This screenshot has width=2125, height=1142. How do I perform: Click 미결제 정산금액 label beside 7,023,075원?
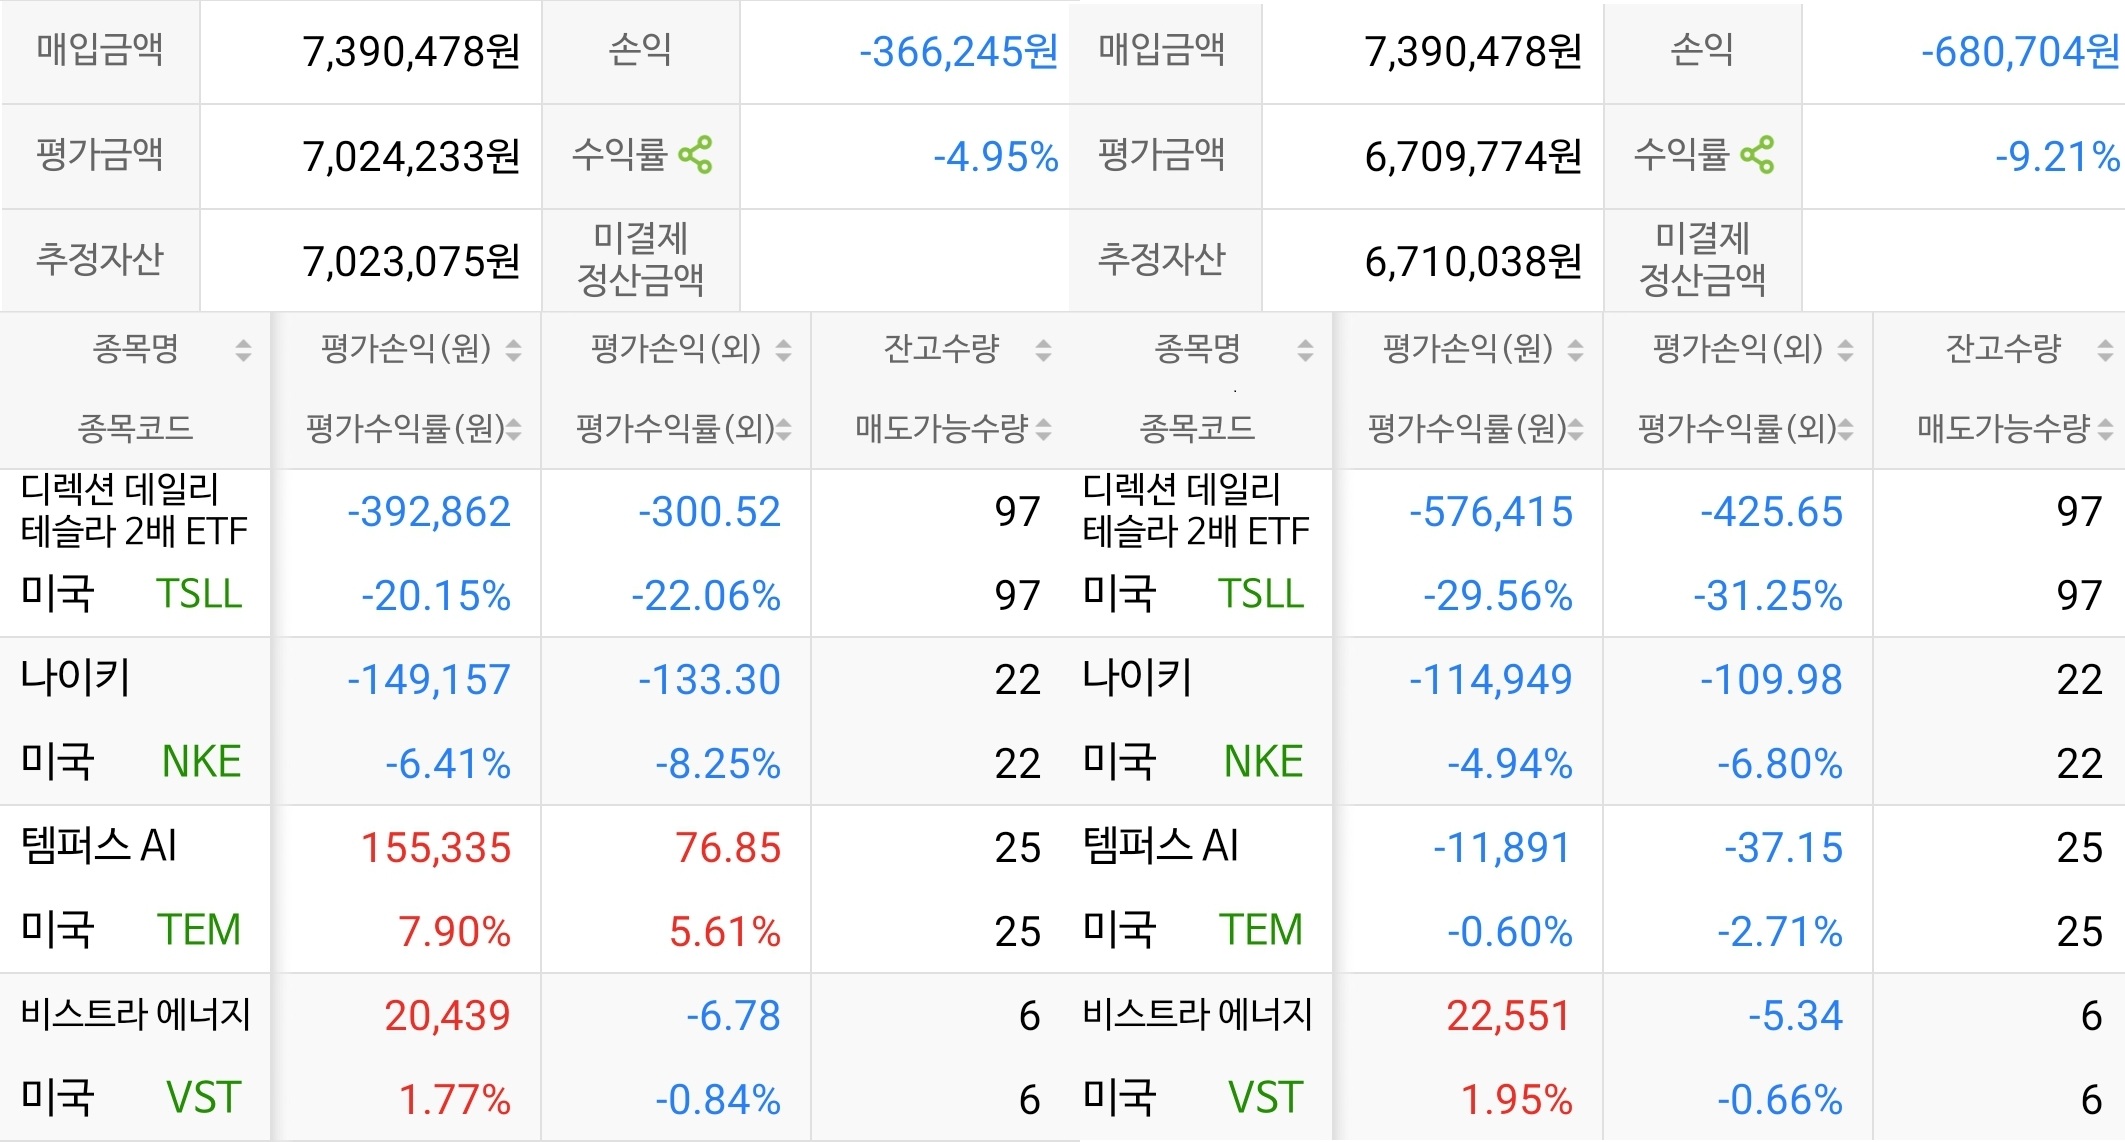pyautogui.click(x=640, y=259)
